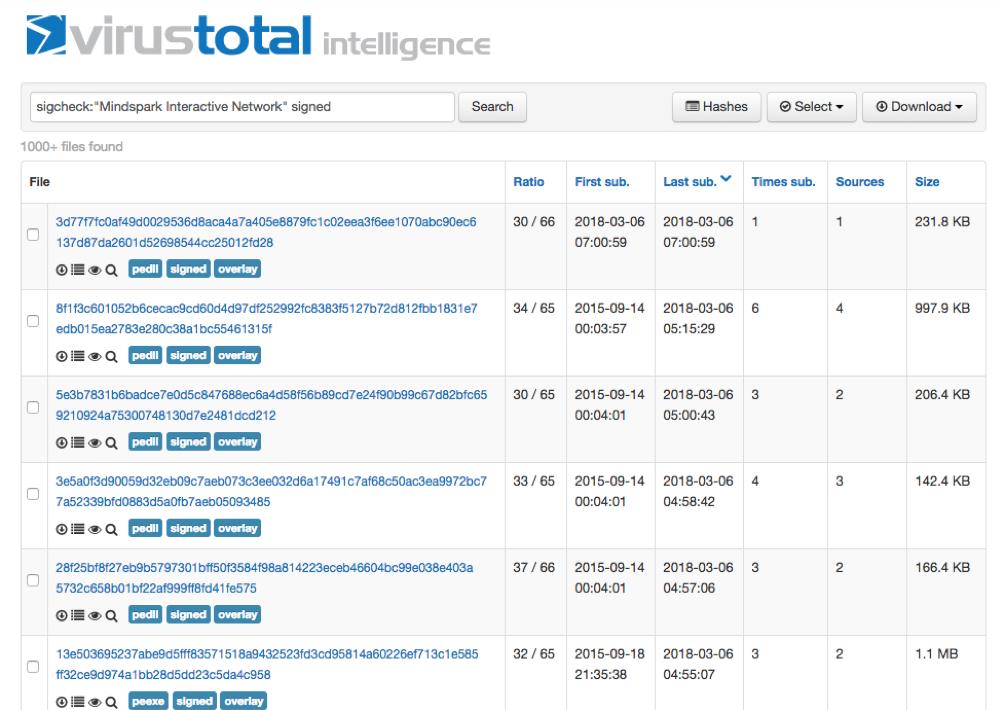
Task: Click the magnifier icon in the 5e3b7831b6 row
Action: 111,442
